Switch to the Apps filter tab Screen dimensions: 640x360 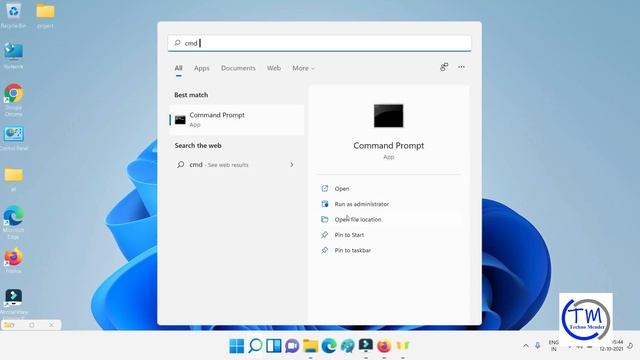click(202, 68)
